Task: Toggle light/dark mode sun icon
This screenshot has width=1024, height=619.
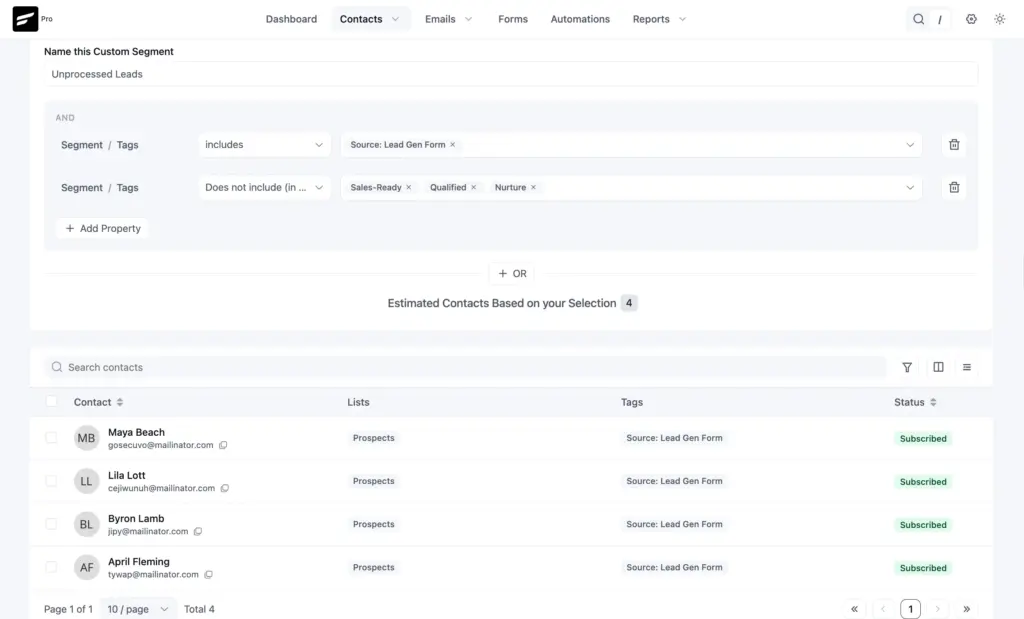Action: coord(999,19)
